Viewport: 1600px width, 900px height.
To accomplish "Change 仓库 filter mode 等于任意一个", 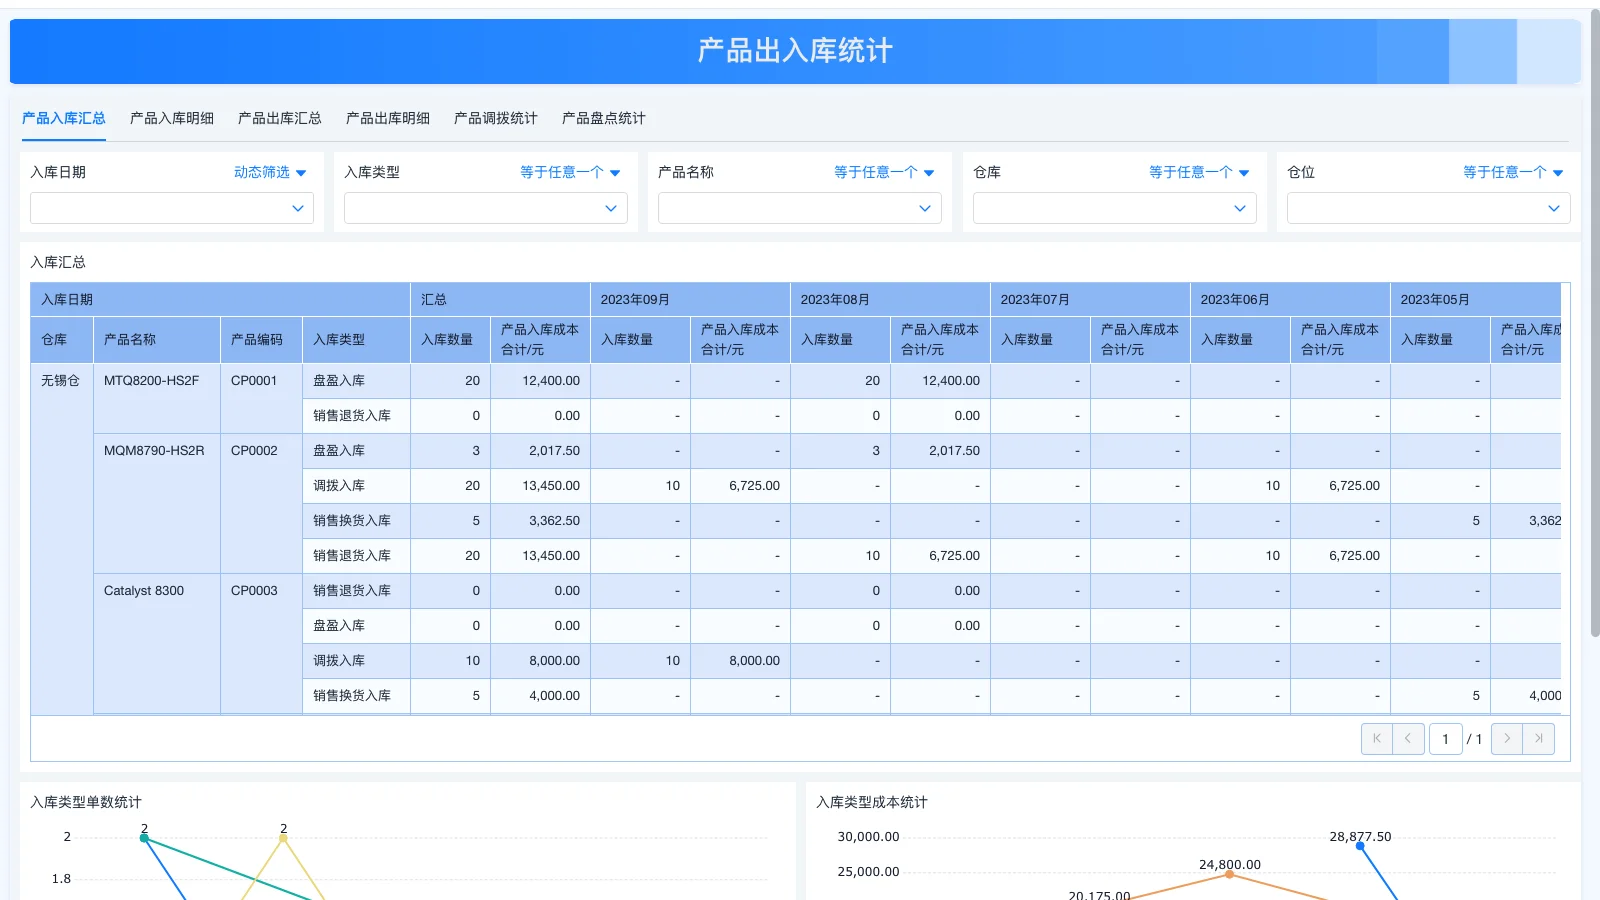I will [1199, 172].
